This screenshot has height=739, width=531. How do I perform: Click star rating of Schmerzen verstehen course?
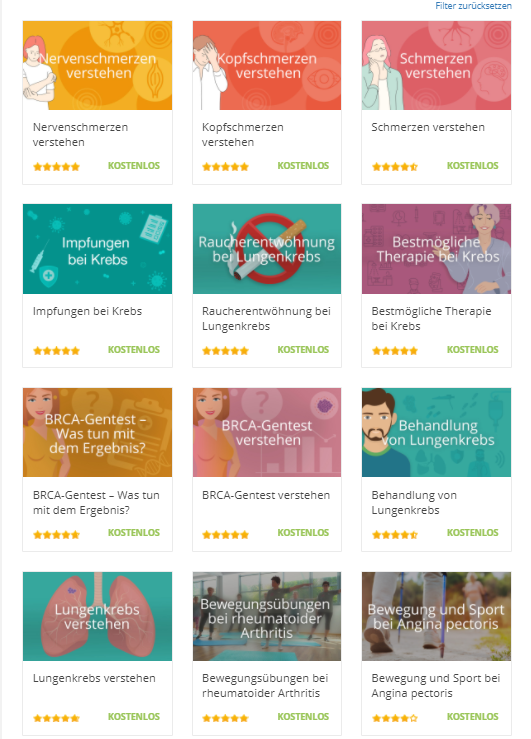(x=395, y=166)
